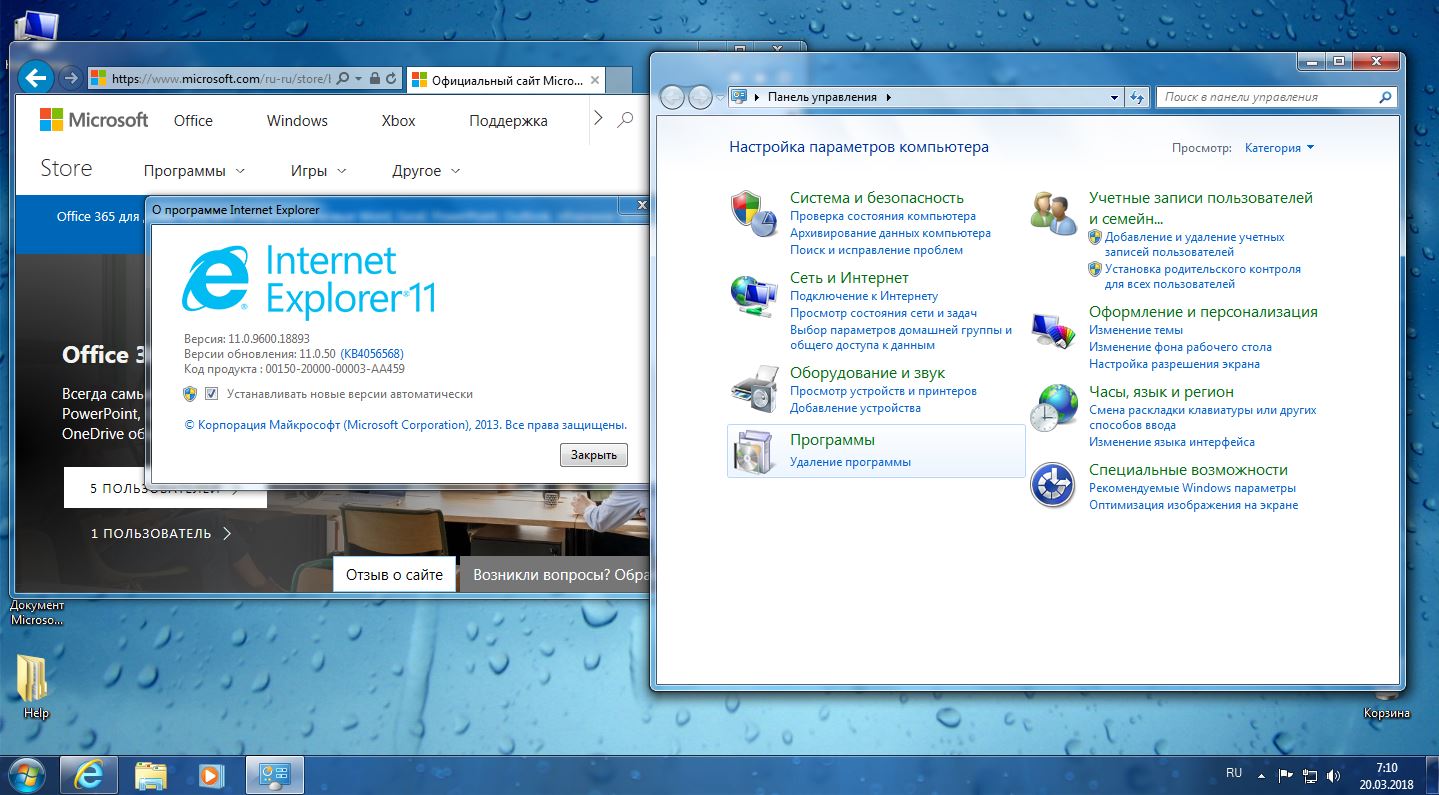1439x795 pixels.
Task: Expand the arrow after 'Панель управления' breadcrumb
Action: (888, 97)
